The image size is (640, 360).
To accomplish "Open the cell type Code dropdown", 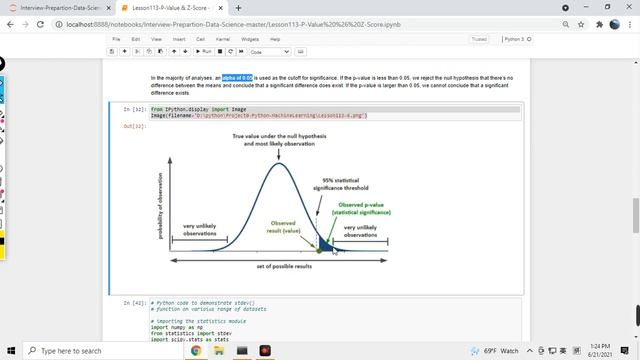I will pyautogui.click(x=270, y=52).
